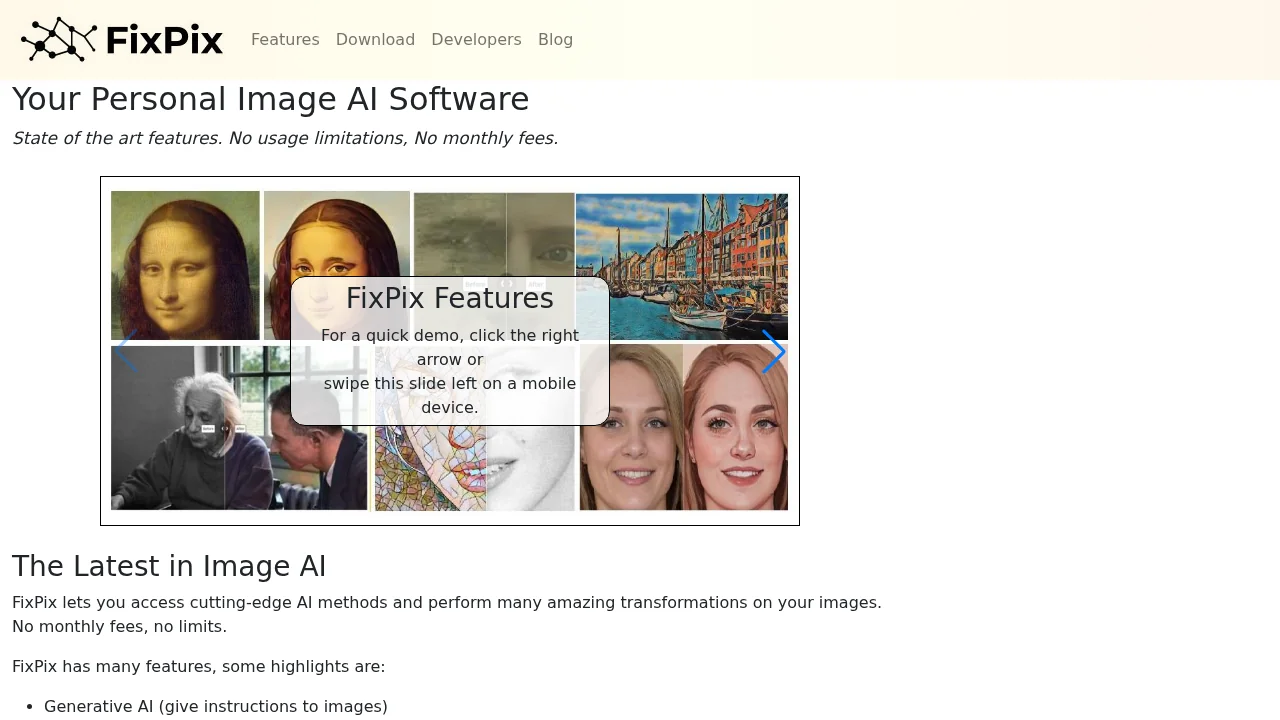The width and height of the screenshot is (1280, 720).
Task: Open the Blog link
Action: coord(555,40)
